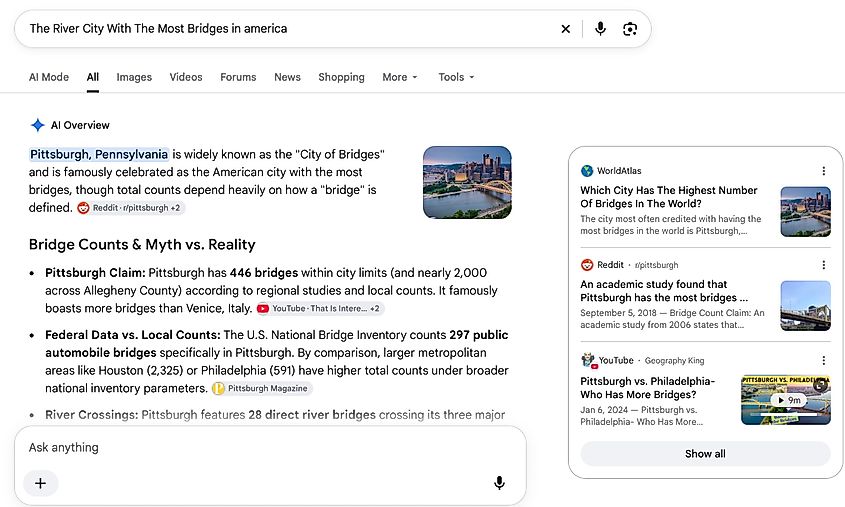Image resolution: width=845 pixels, height=507 pixels.
Task: Switch to the Forums tab
Action: pos(238,77)
